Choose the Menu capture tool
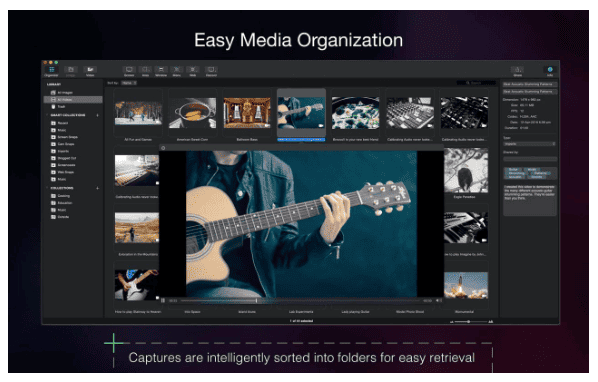Viewport: 598px width, 382px height. click(x=177, y=71)
